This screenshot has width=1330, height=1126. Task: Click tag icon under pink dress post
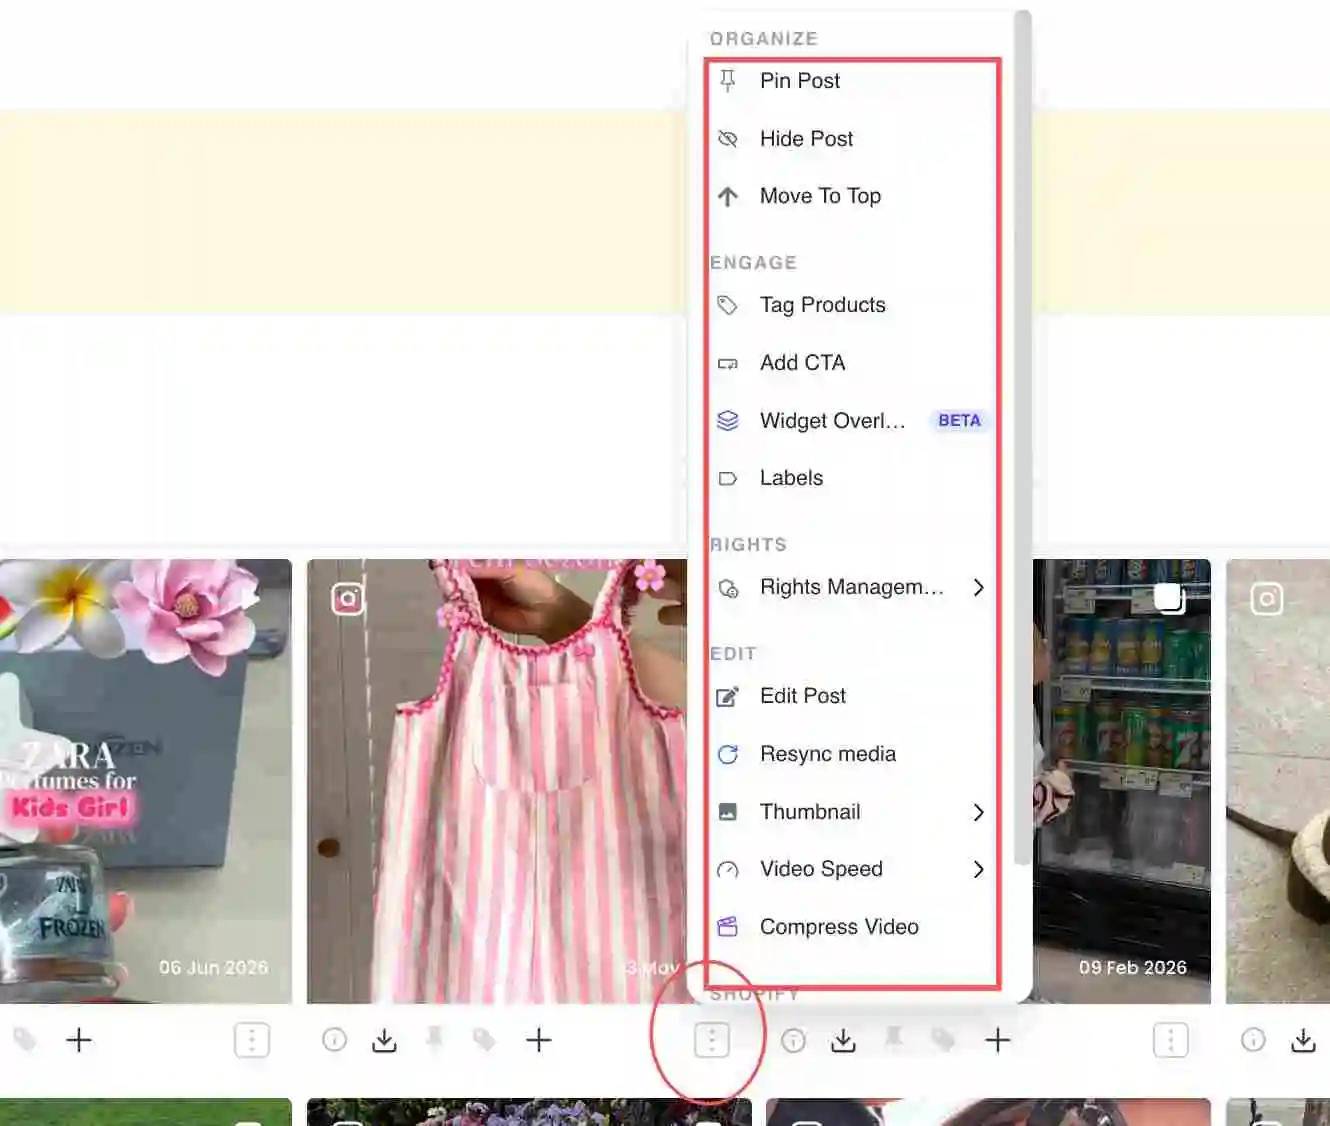pyautogui.click(x=485, y=1040)
